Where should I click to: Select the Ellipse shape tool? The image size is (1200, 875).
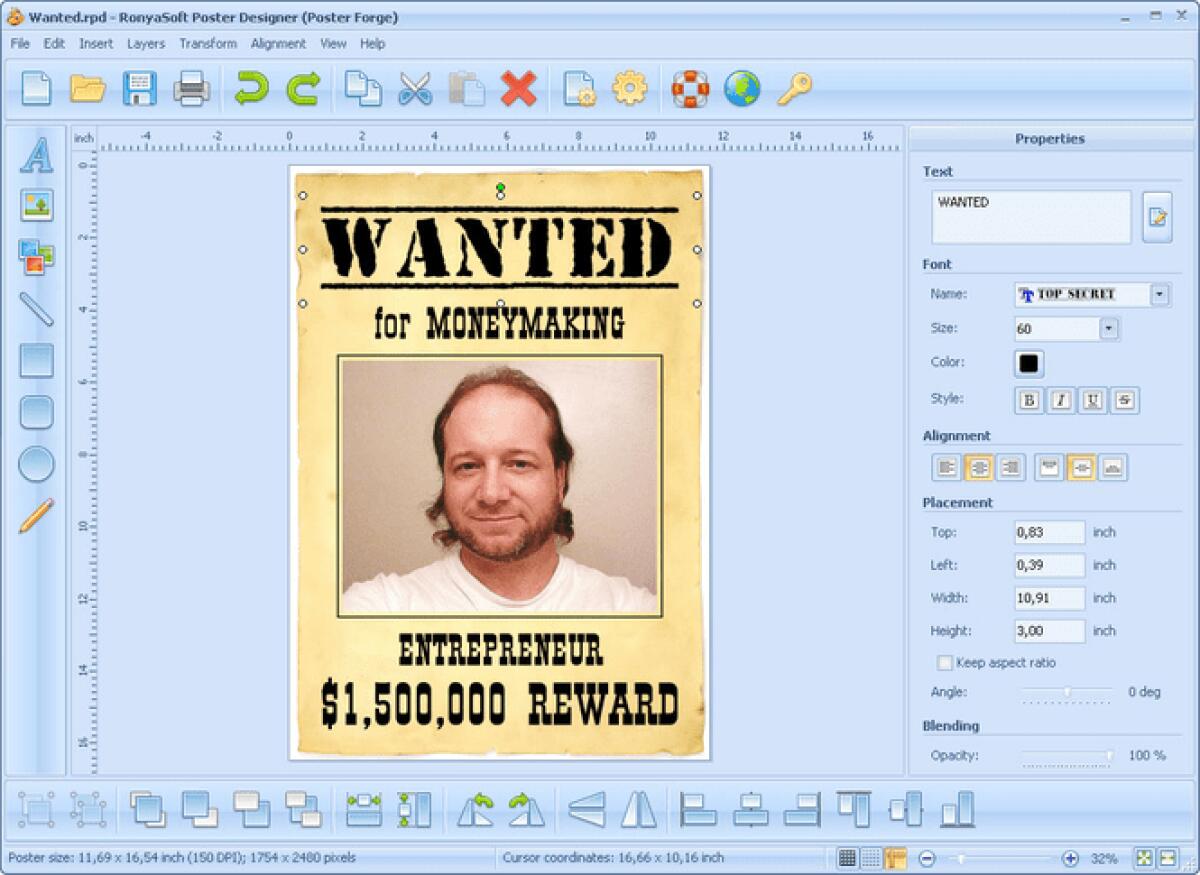coord(36,464)
